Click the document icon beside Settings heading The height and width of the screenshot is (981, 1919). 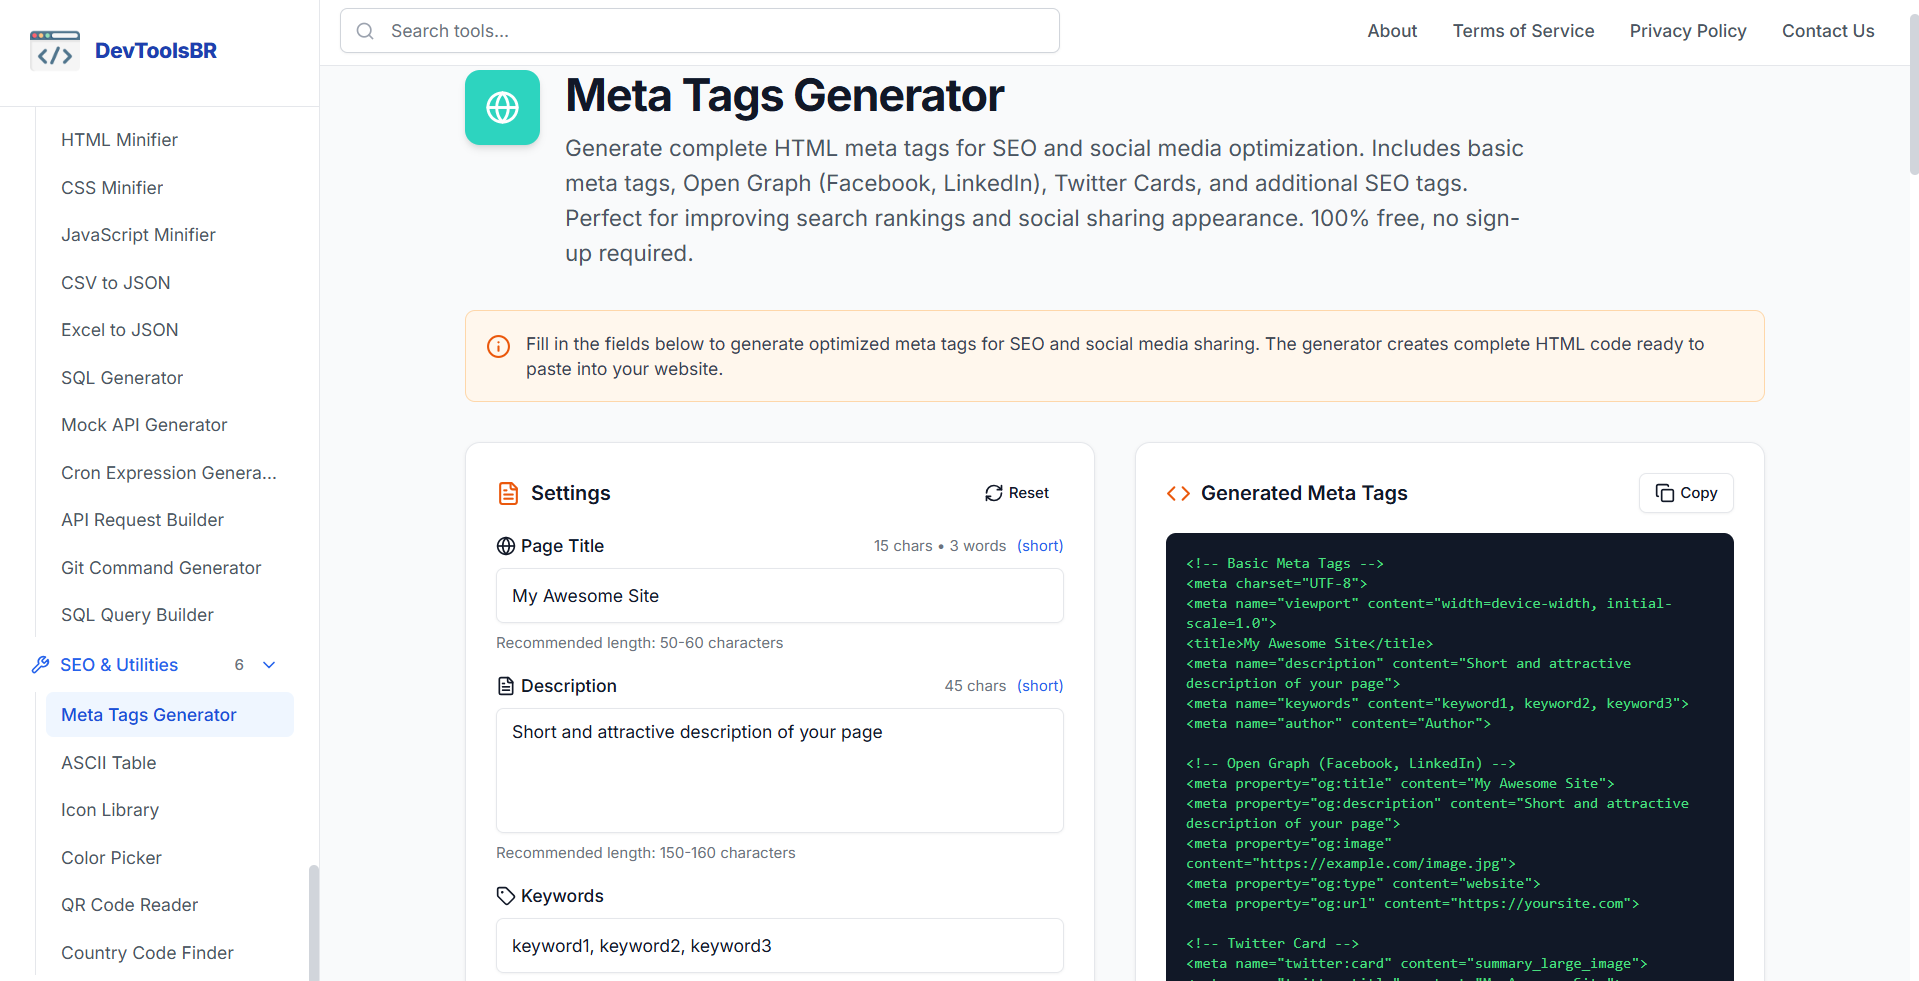click(x=509, y=492)
